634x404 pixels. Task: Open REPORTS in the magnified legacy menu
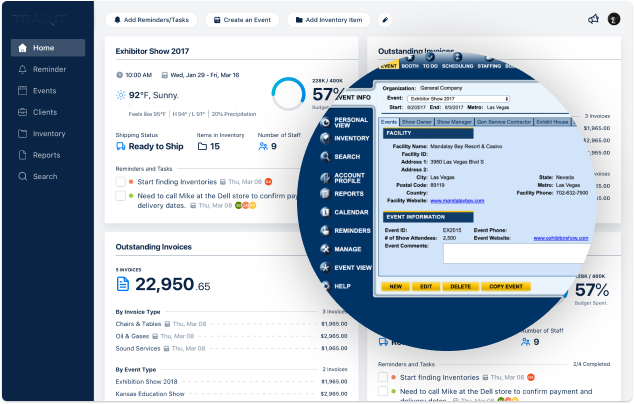click(x=342, y=194)
